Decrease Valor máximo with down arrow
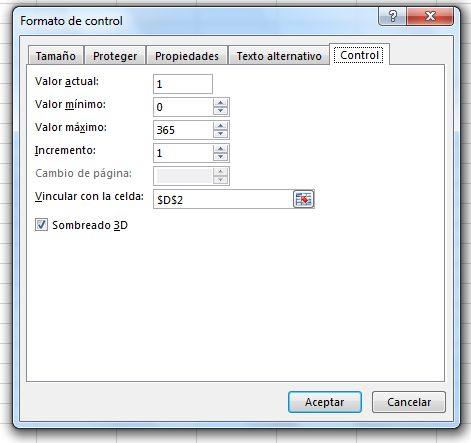This screenshot has width=471, height=443. click(x=220, y=134)
